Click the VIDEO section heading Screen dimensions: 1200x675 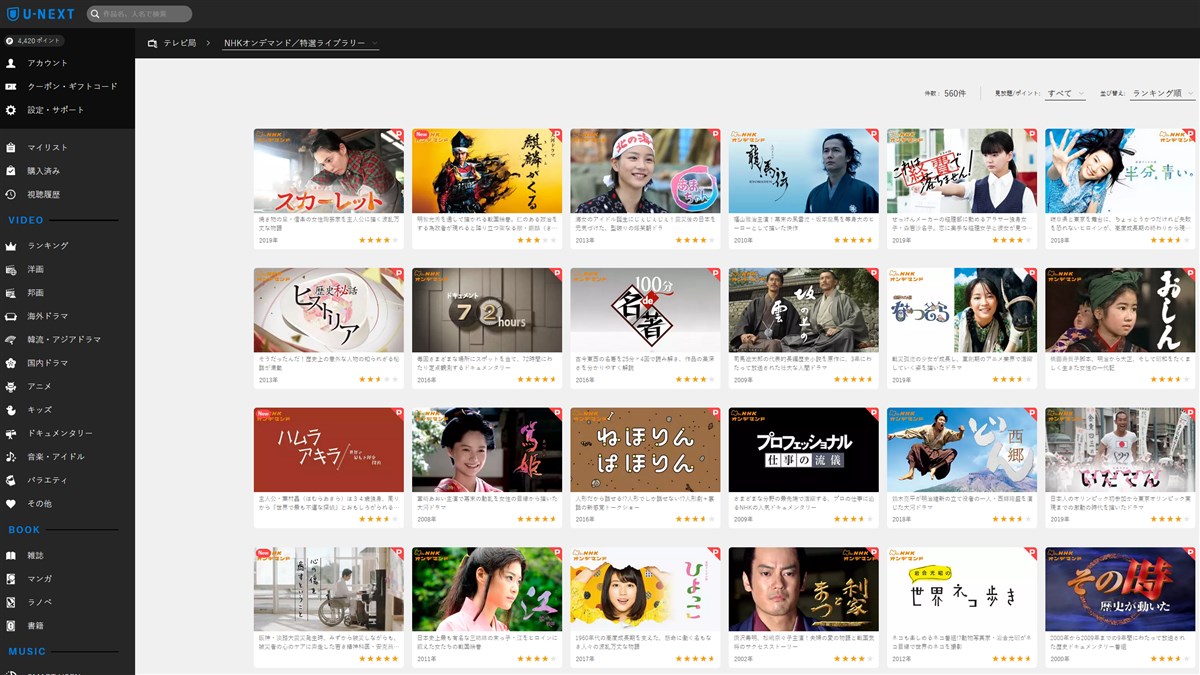click(x=26, y=220)
